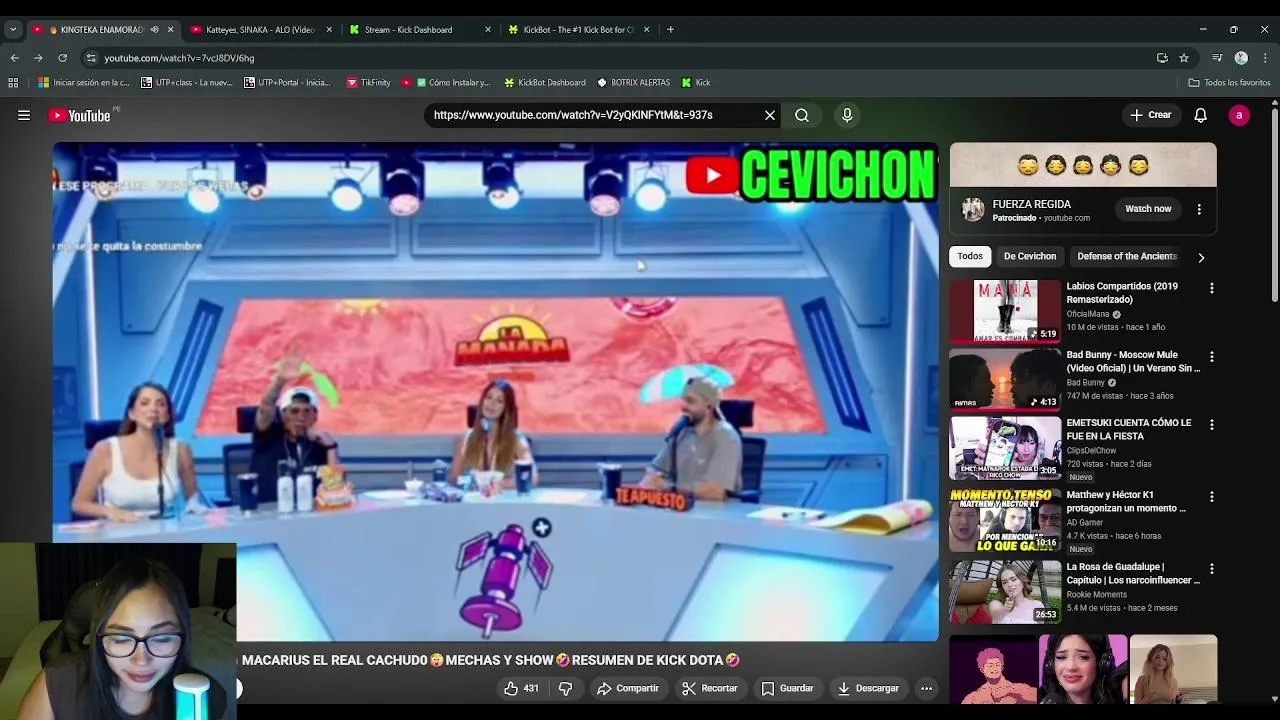Like the video with thumbs up
The image size is (1280, 720).
coord(521,688)
